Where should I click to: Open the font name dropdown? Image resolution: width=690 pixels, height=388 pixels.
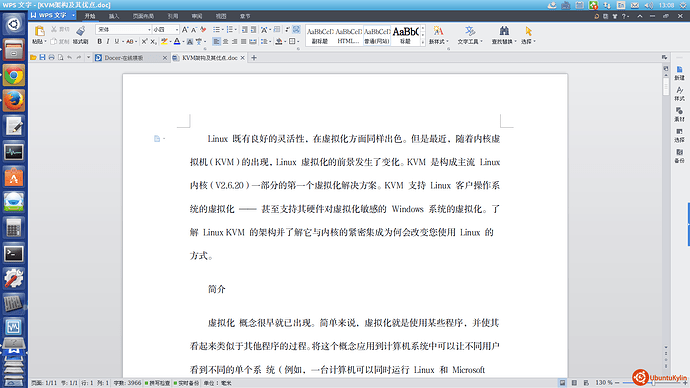pyautogui.click(x=149, y=29)
